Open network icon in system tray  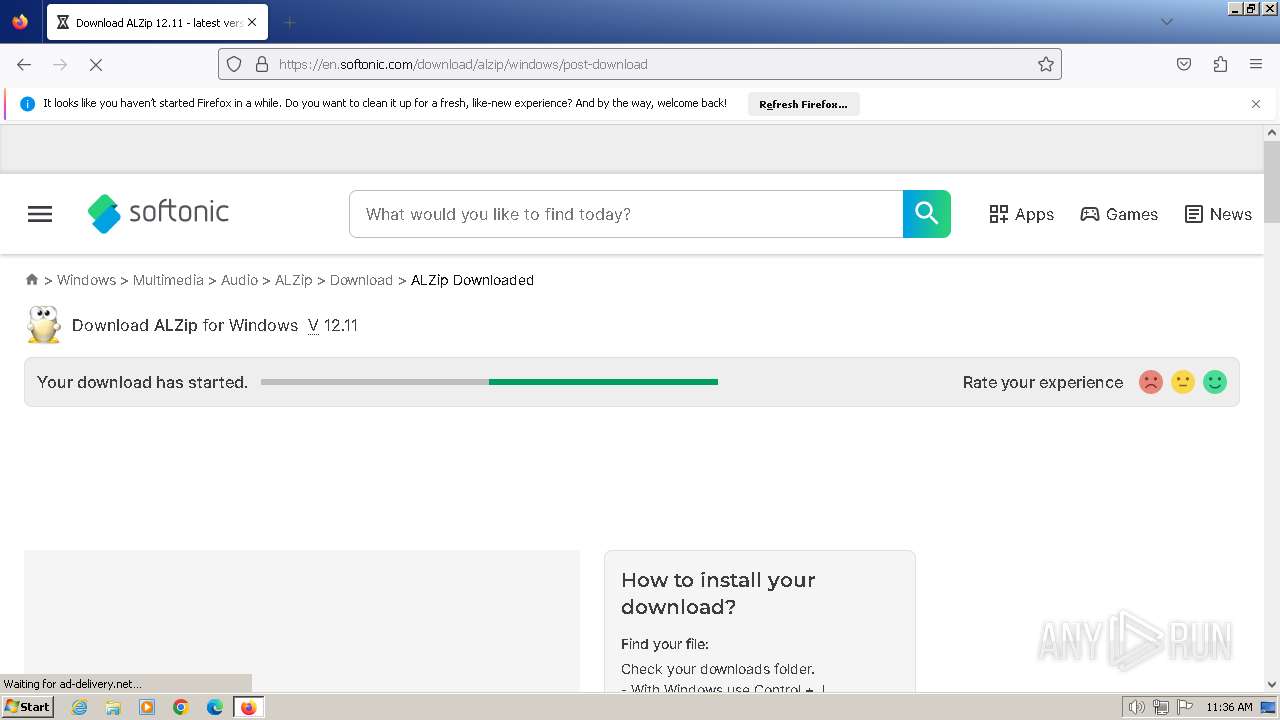[x=1160, y=707]
